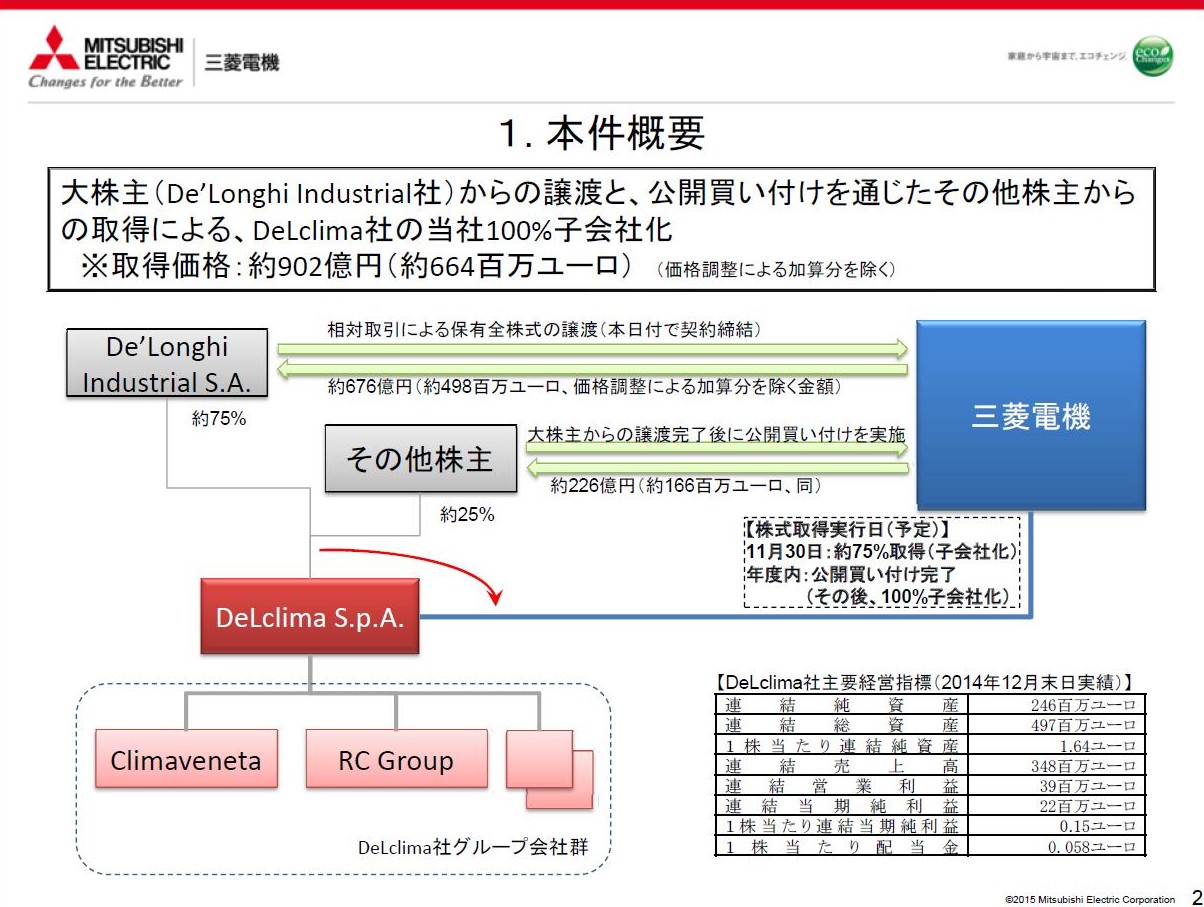The image size is (1204, 907).
Task: Click the heading 【株式取得実行日(予定)】
Action: (846, 529)
